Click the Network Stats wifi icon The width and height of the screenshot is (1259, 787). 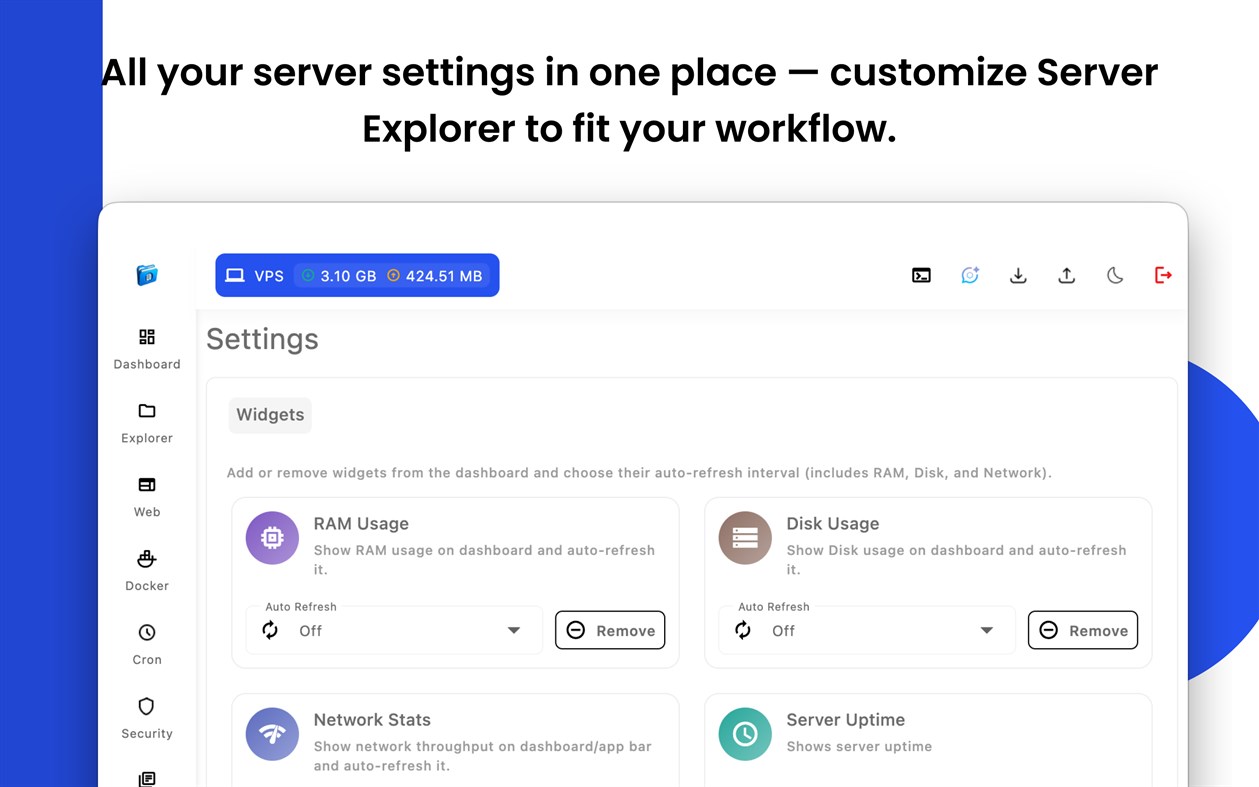point(272,734)
